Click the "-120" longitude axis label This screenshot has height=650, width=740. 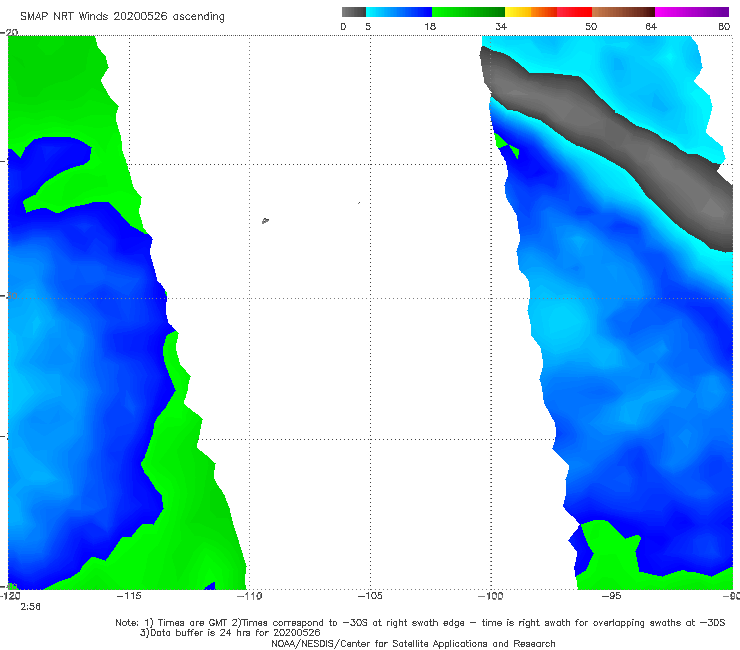[x=10, y=596]
